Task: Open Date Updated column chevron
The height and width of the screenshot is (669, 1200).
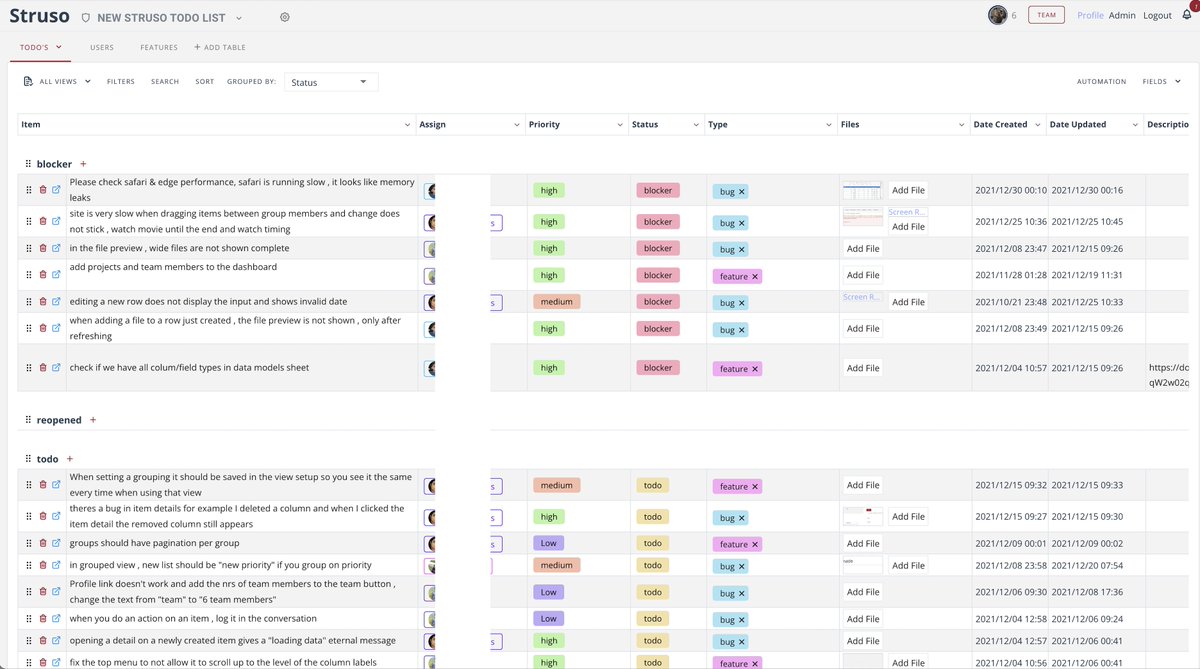Action: (1135, 125)
